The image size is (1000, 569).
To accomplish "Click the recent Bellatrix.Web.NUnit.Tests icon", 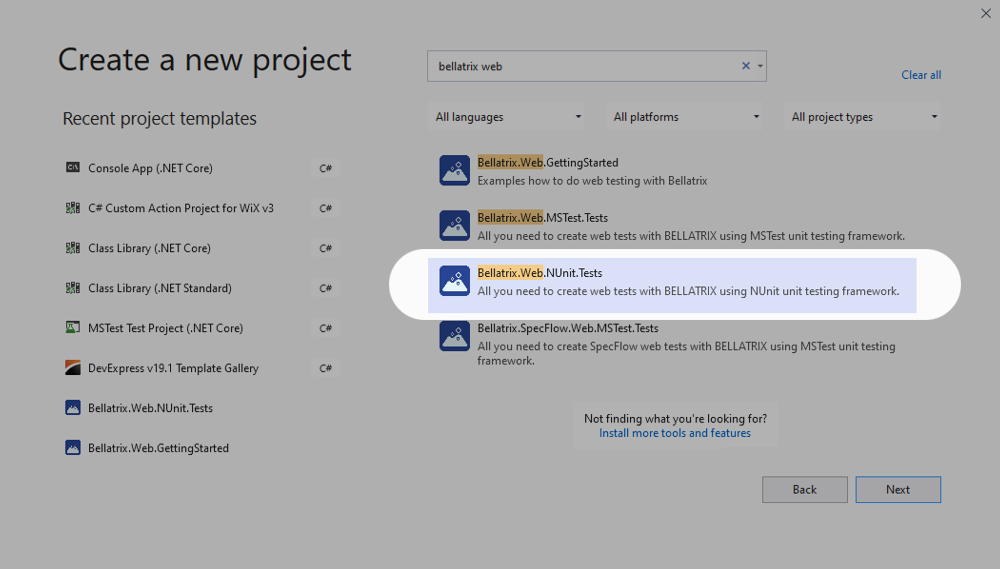I will pos(73,408).
